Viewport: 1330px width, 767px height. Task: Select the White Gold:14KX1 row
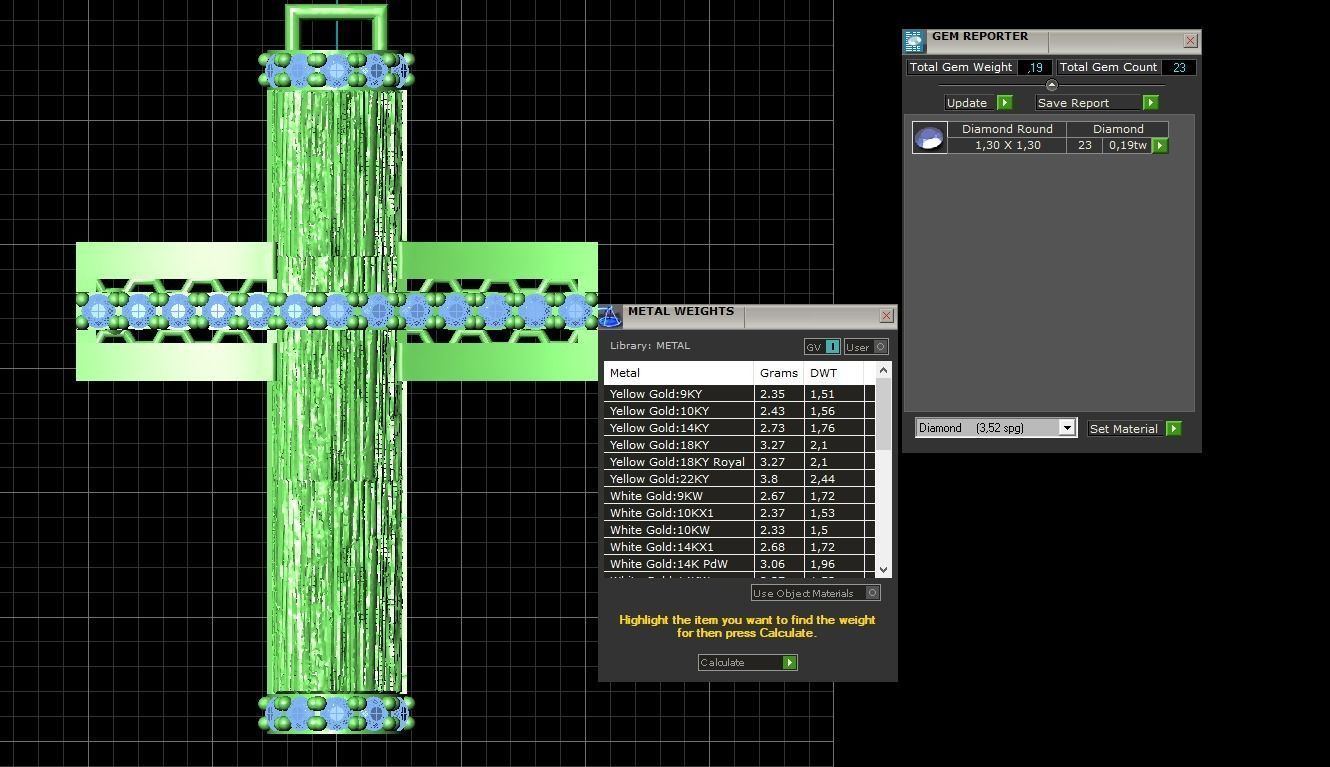[x=739, y=547]
